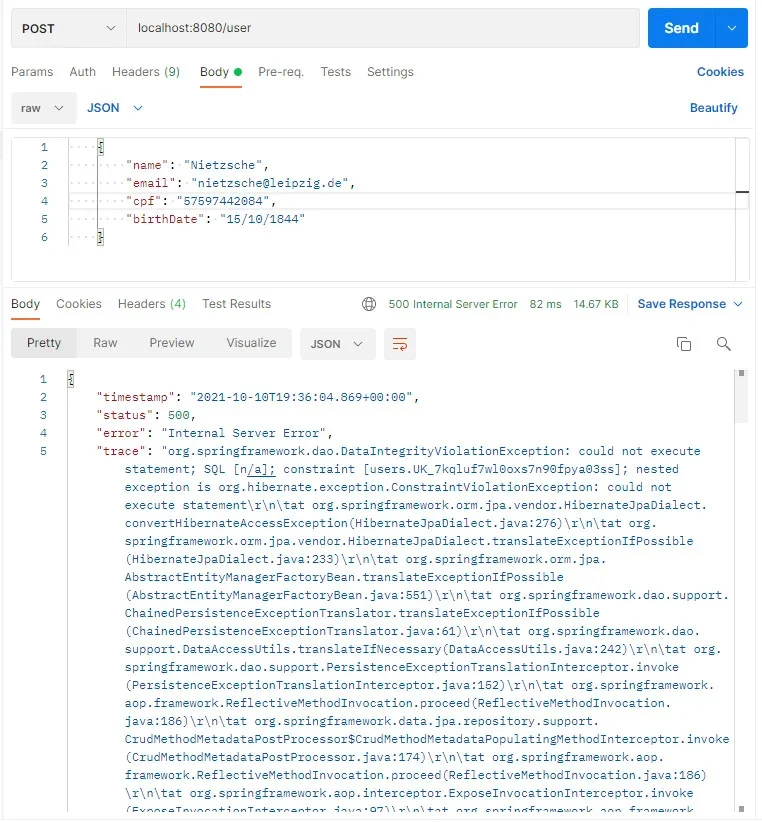Click the 14.67 KB response size
The image size is (762, 822).
[x=595, y=304]
